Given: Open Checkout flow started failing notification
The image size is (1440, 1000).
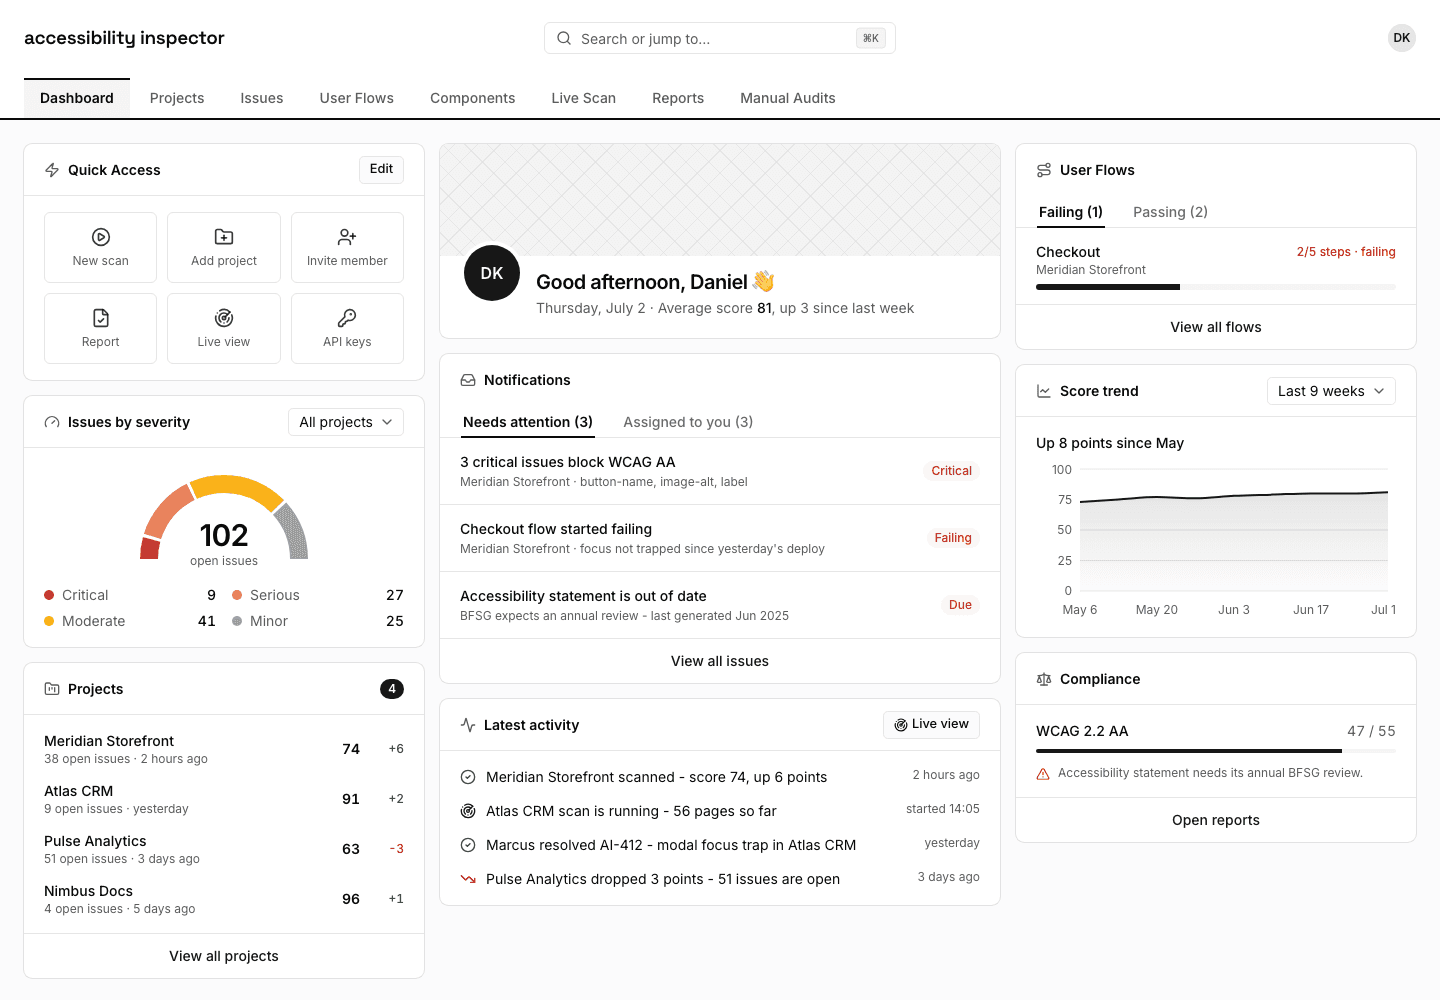Looking at the screenshot, I should click(x=720, y=538).
